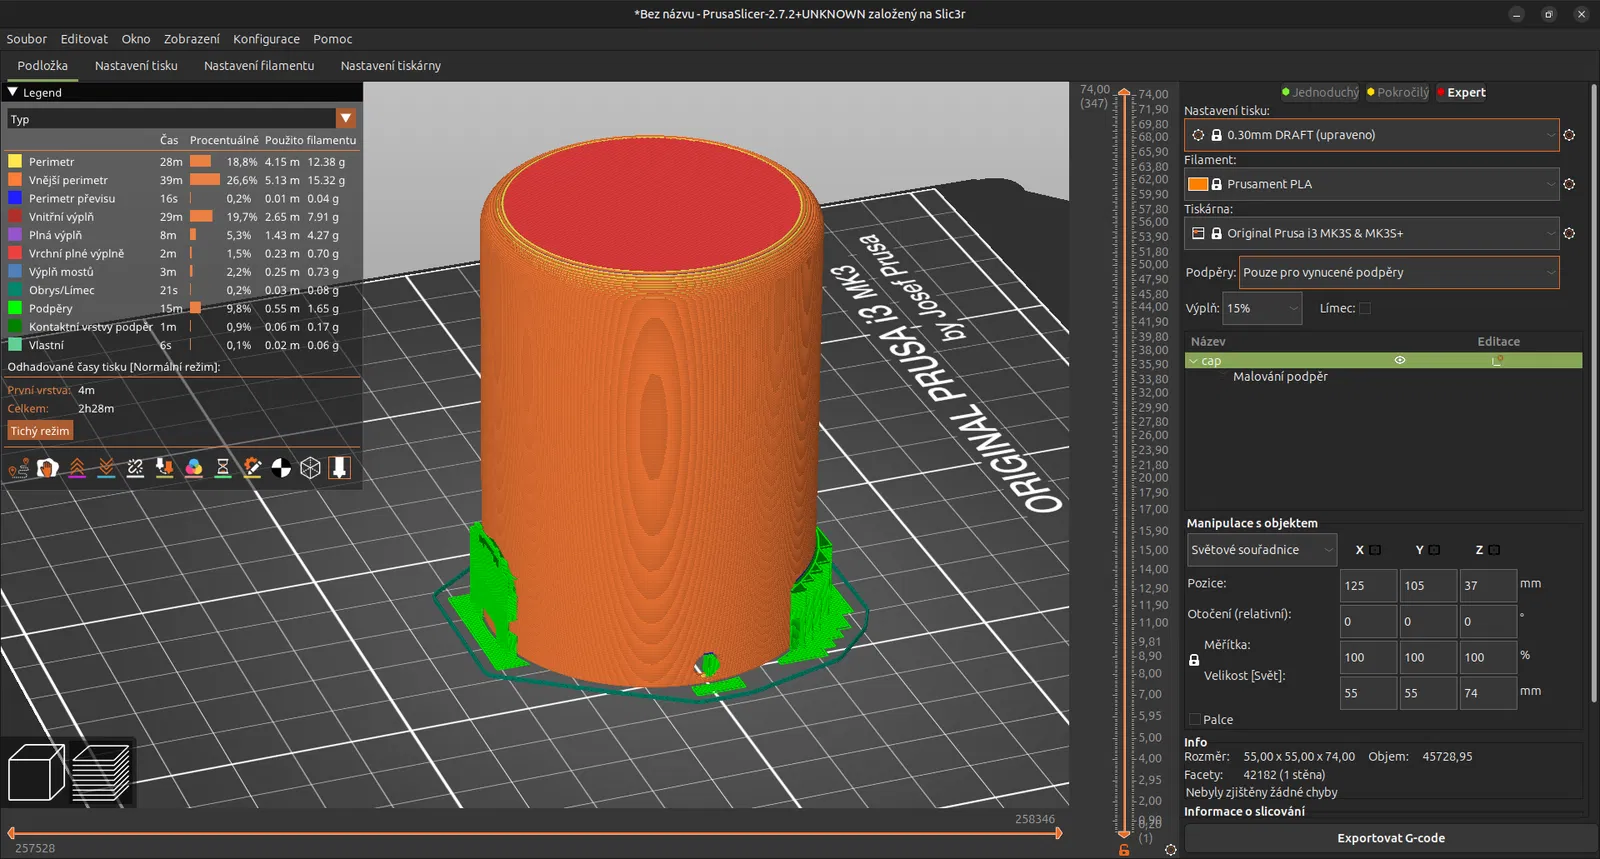The image size is (1600, 859).
Task: Tick the Palce units checkbox
Action: [1195, 719]
